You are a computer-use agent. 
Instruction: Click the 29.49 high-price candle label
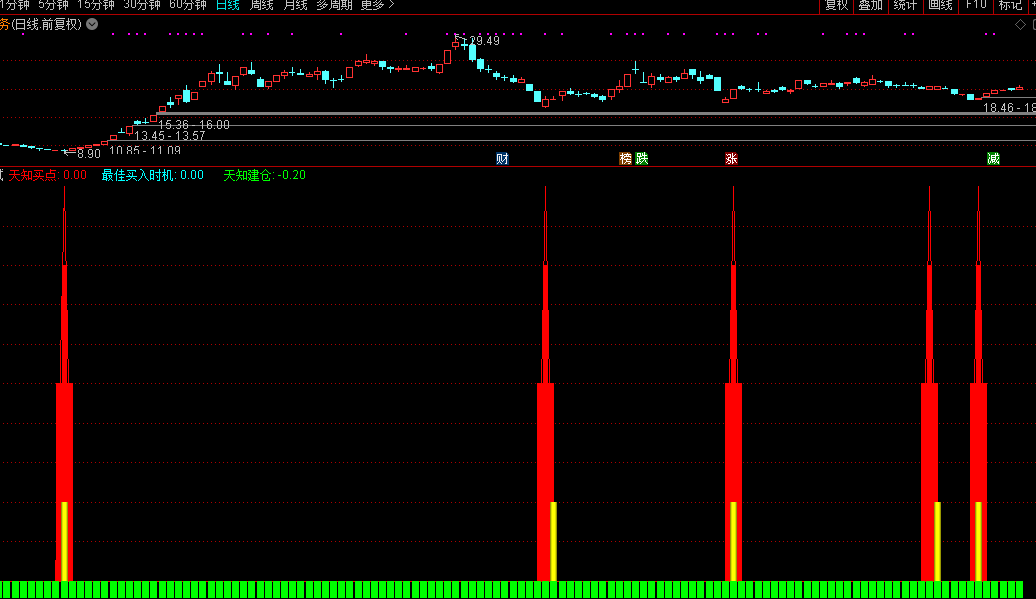click(x=480, y=41)
